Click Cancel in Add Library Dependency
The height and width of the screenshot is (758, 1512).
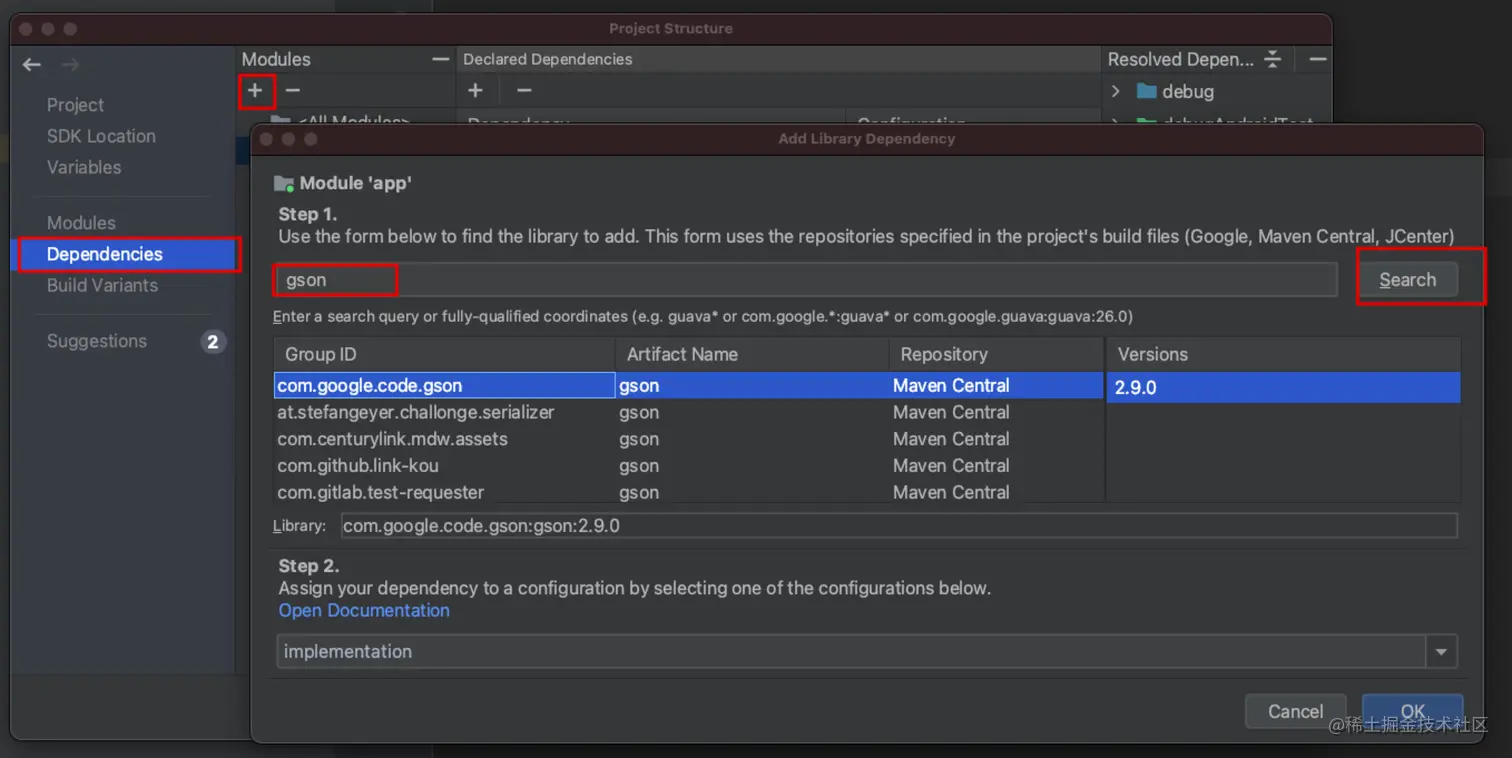pos(1295,712)
